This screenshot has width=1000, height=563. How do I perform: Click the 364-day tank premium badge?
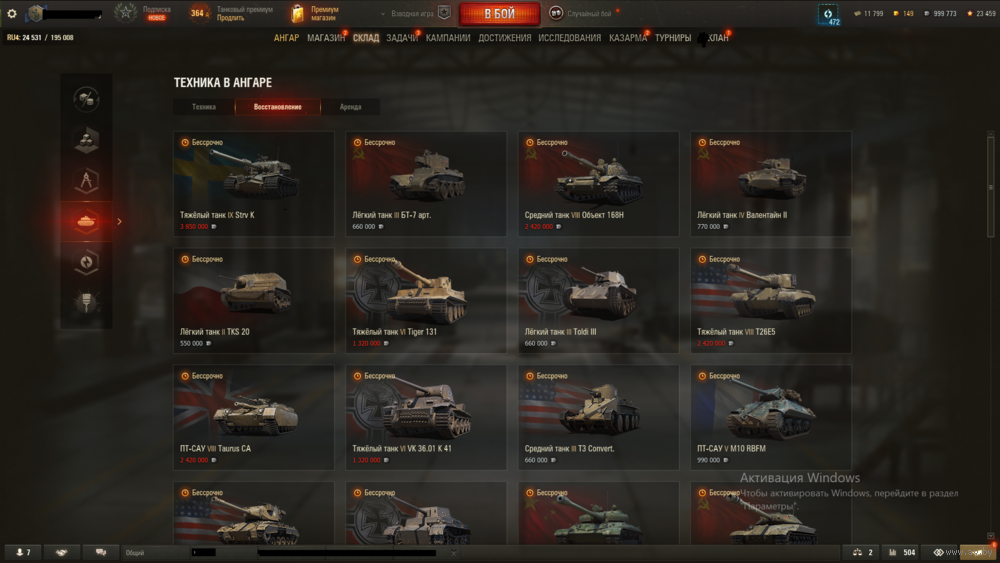coord(199,13)
